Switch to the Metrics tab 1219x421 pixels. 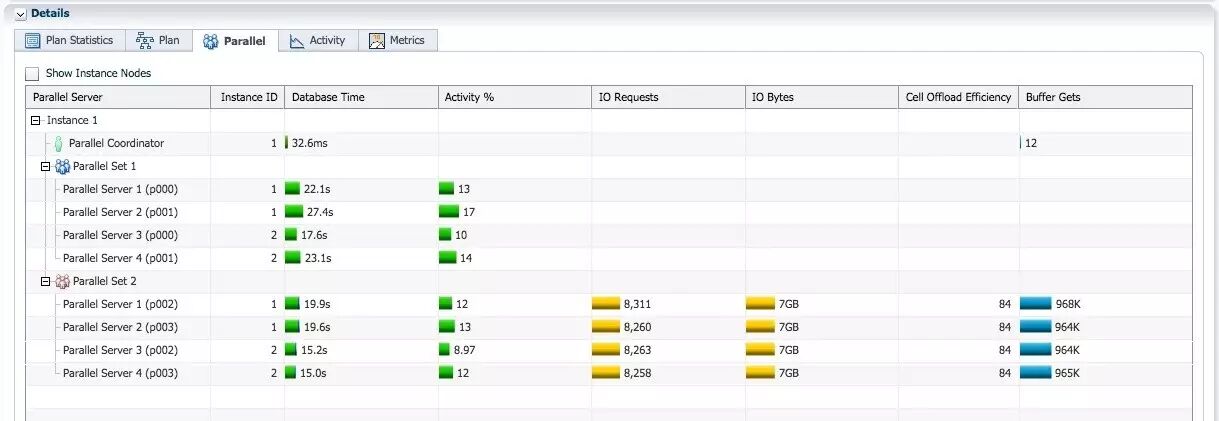click(397, 40)
